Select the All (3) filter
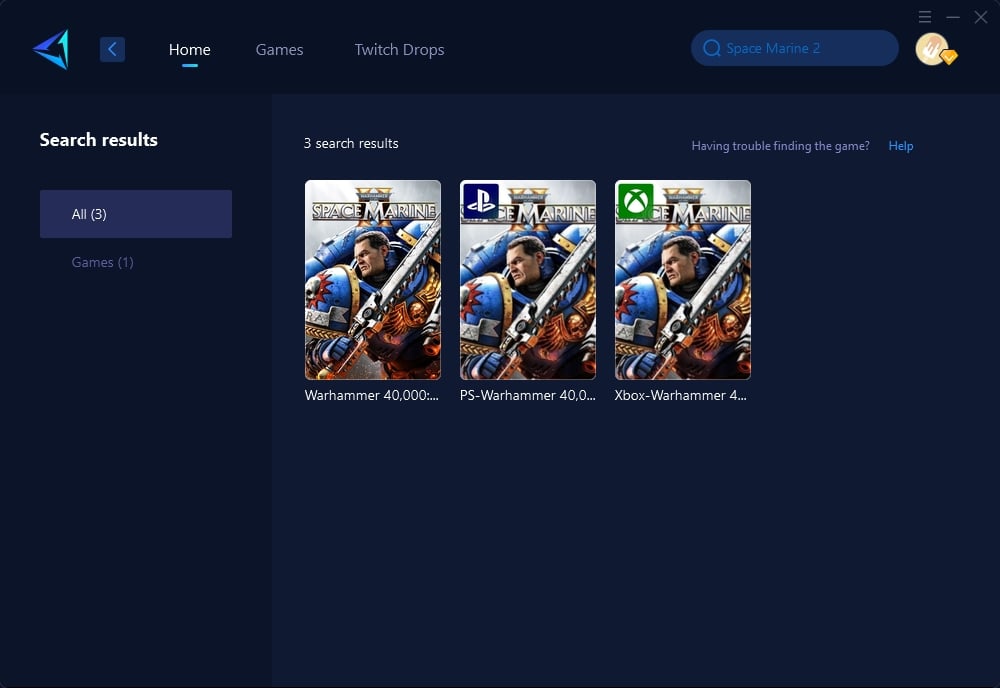The height and width of the screenshot is (688, 1000). [x=136, y=214]
